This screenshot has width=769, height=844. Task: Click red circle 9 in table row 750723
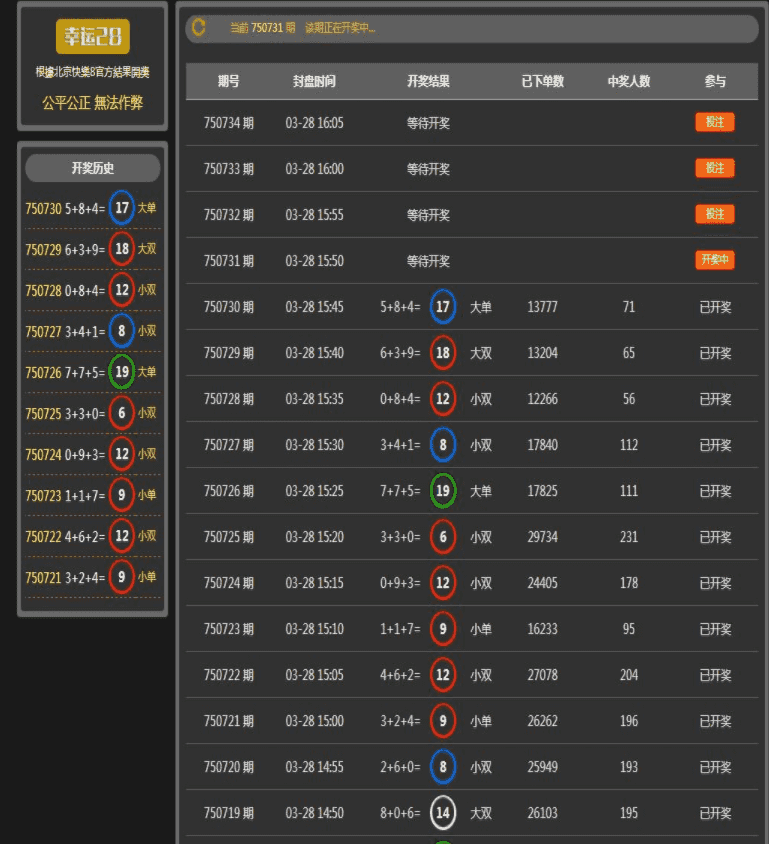(443, 629)
